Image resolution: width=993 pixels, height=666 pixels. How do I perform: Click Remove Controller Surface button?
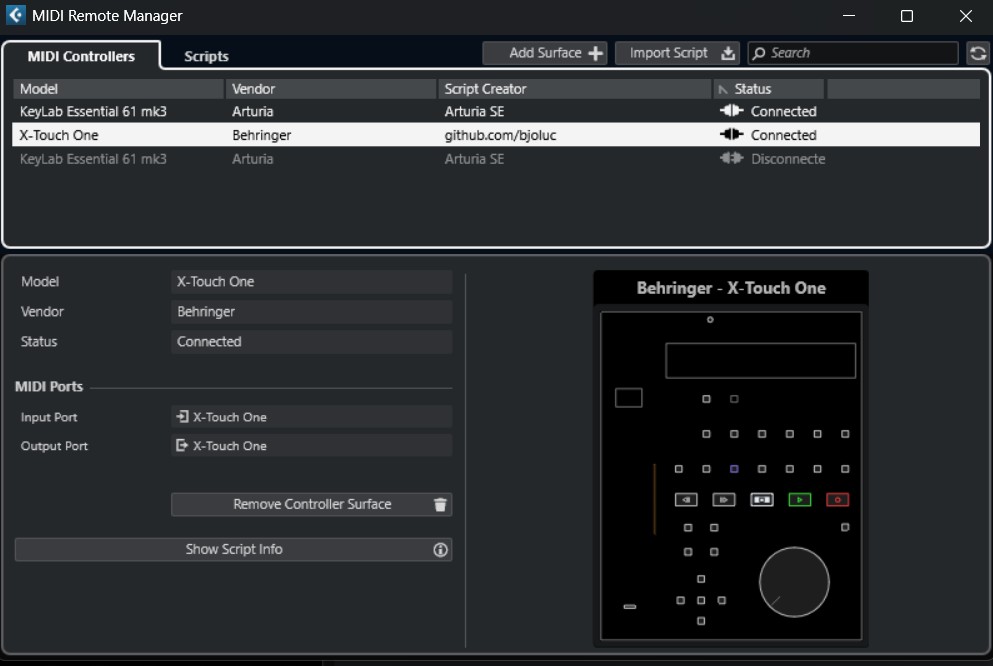click(312, 505)
